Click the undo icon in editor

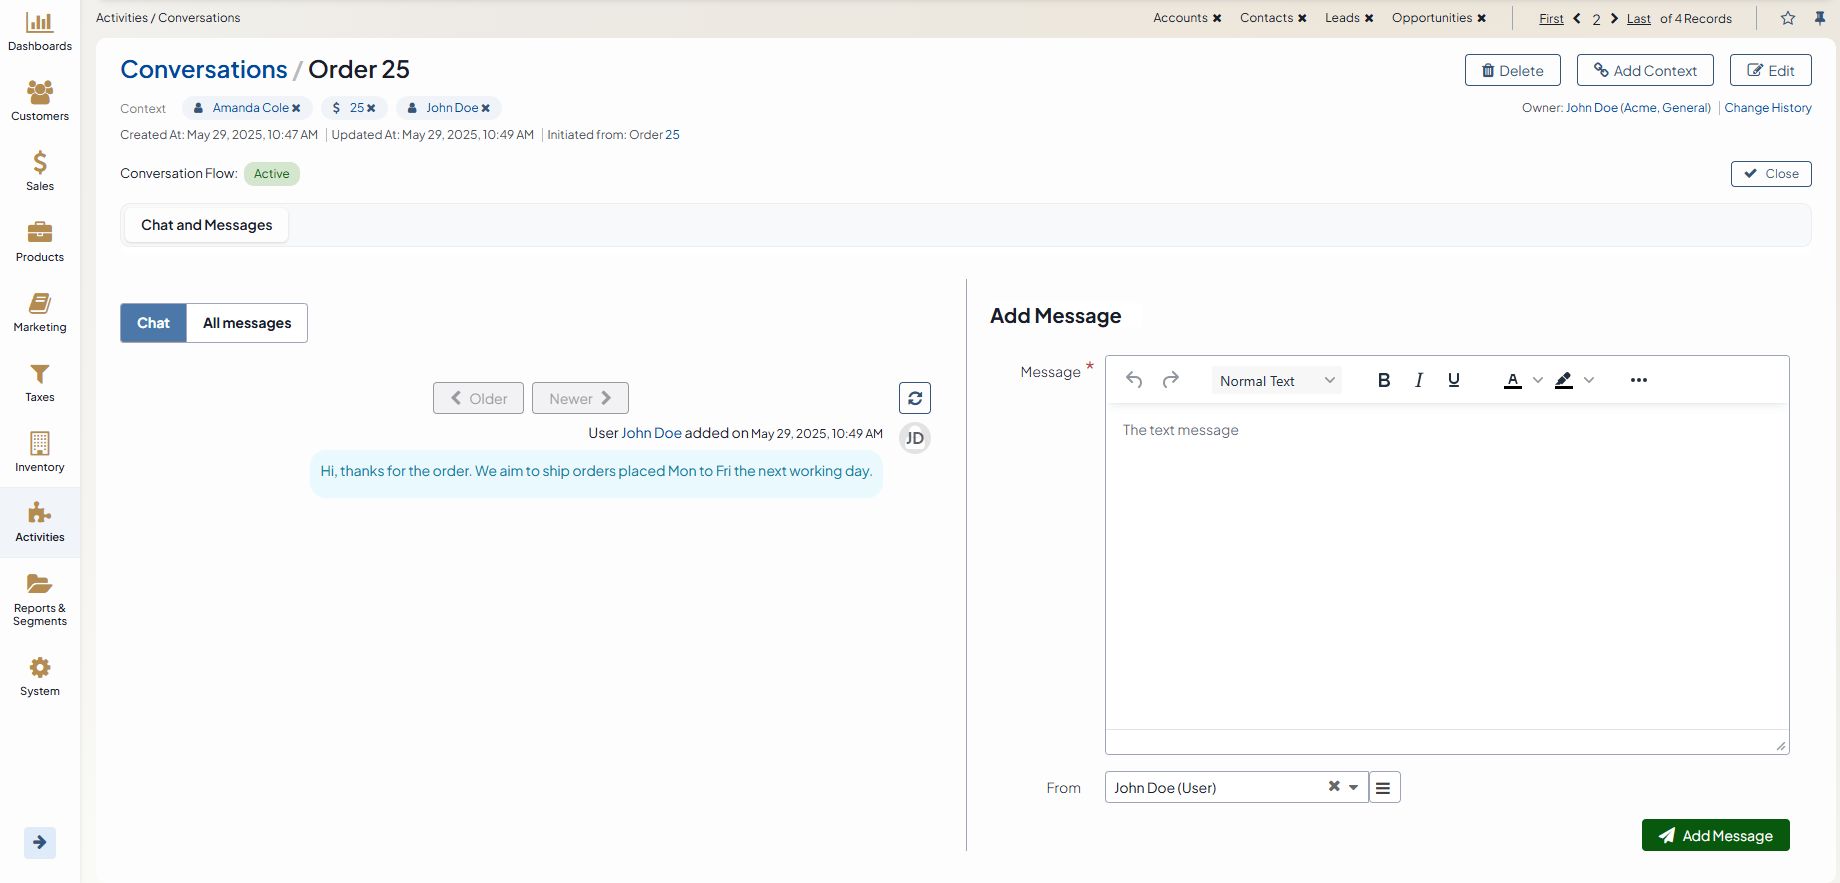[1134, 380]
